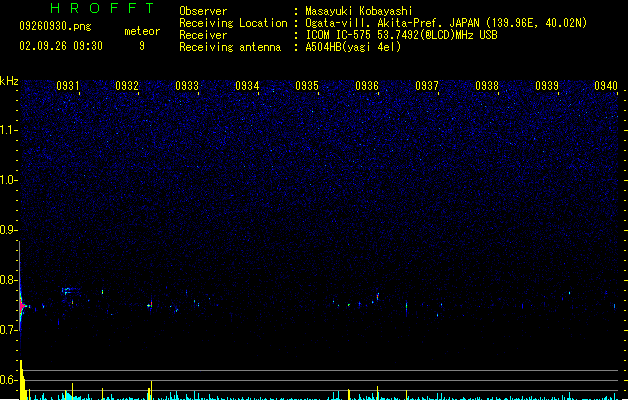Click the HROFFT title text
The height and width of the screenshot is (400, 629).
tap(102, 8)
